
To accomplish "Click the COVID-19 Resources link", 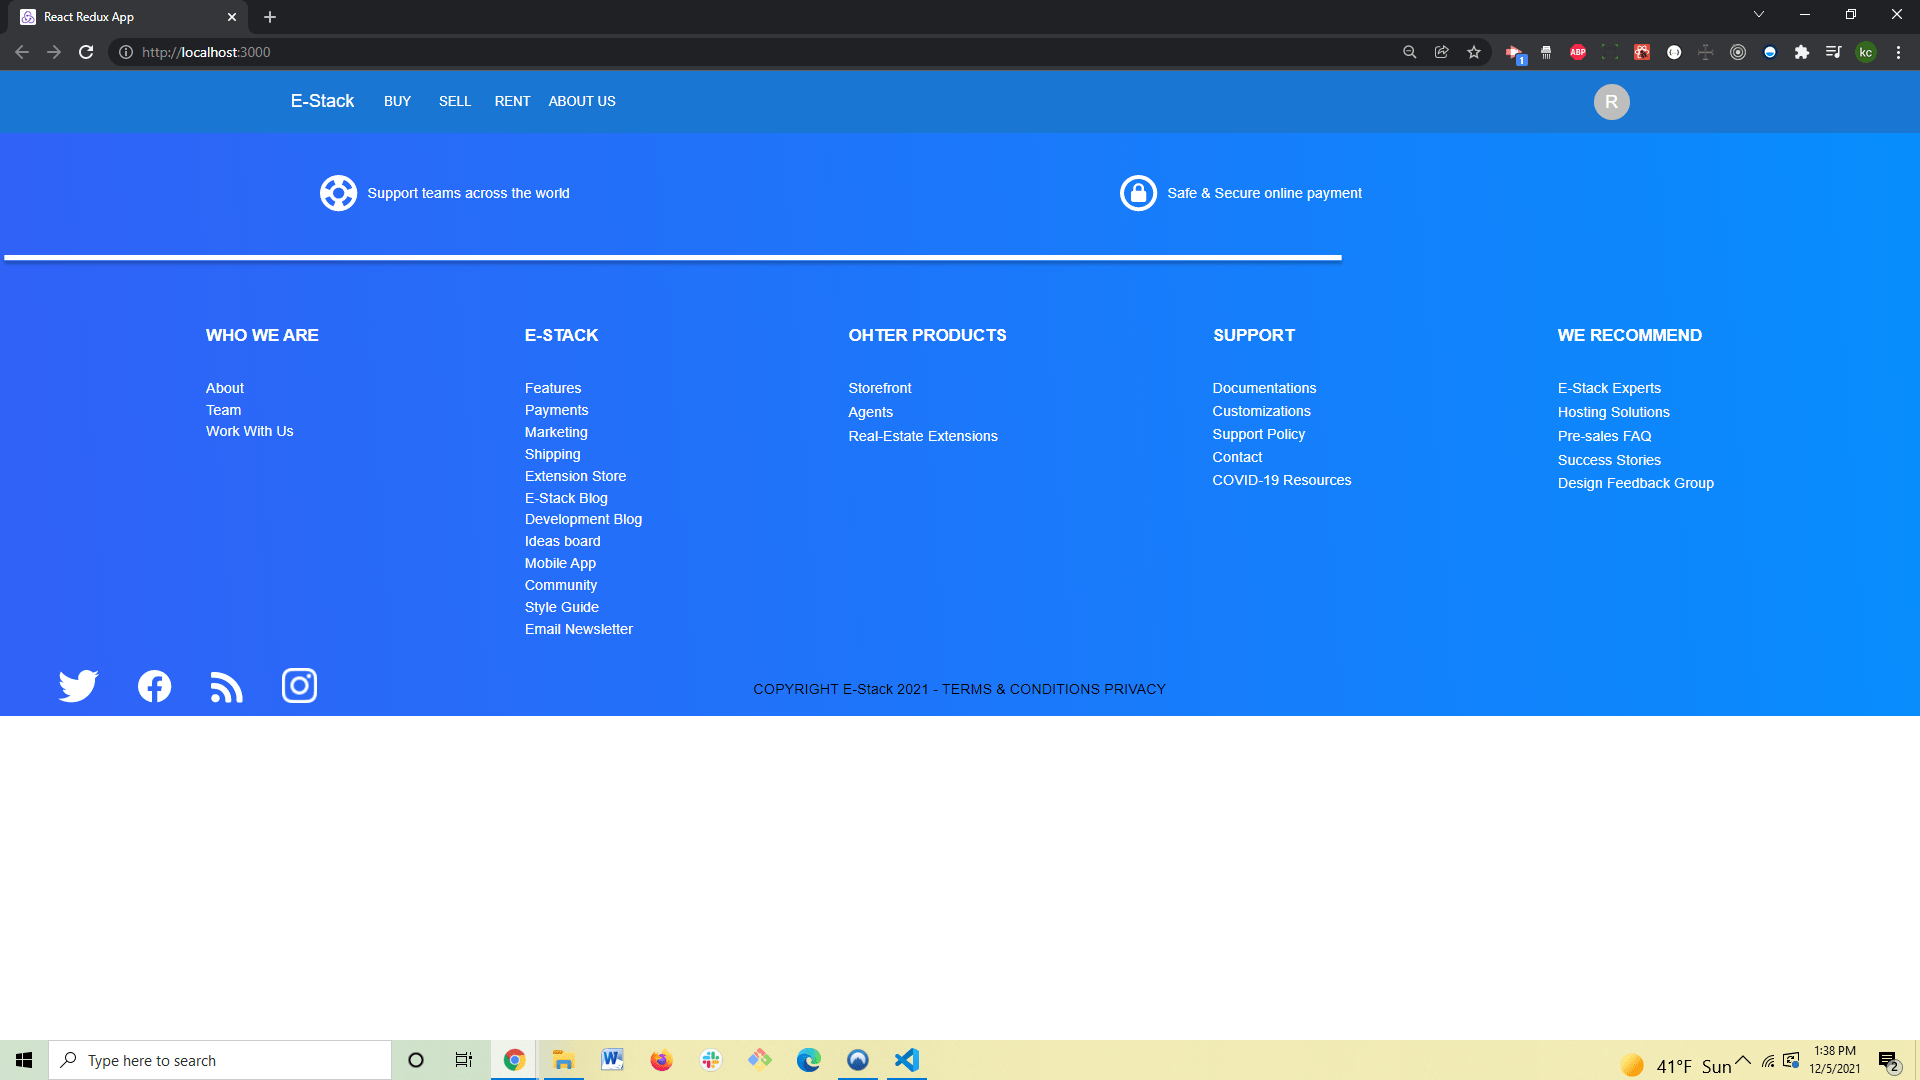I will click(x=1281, y=480).
